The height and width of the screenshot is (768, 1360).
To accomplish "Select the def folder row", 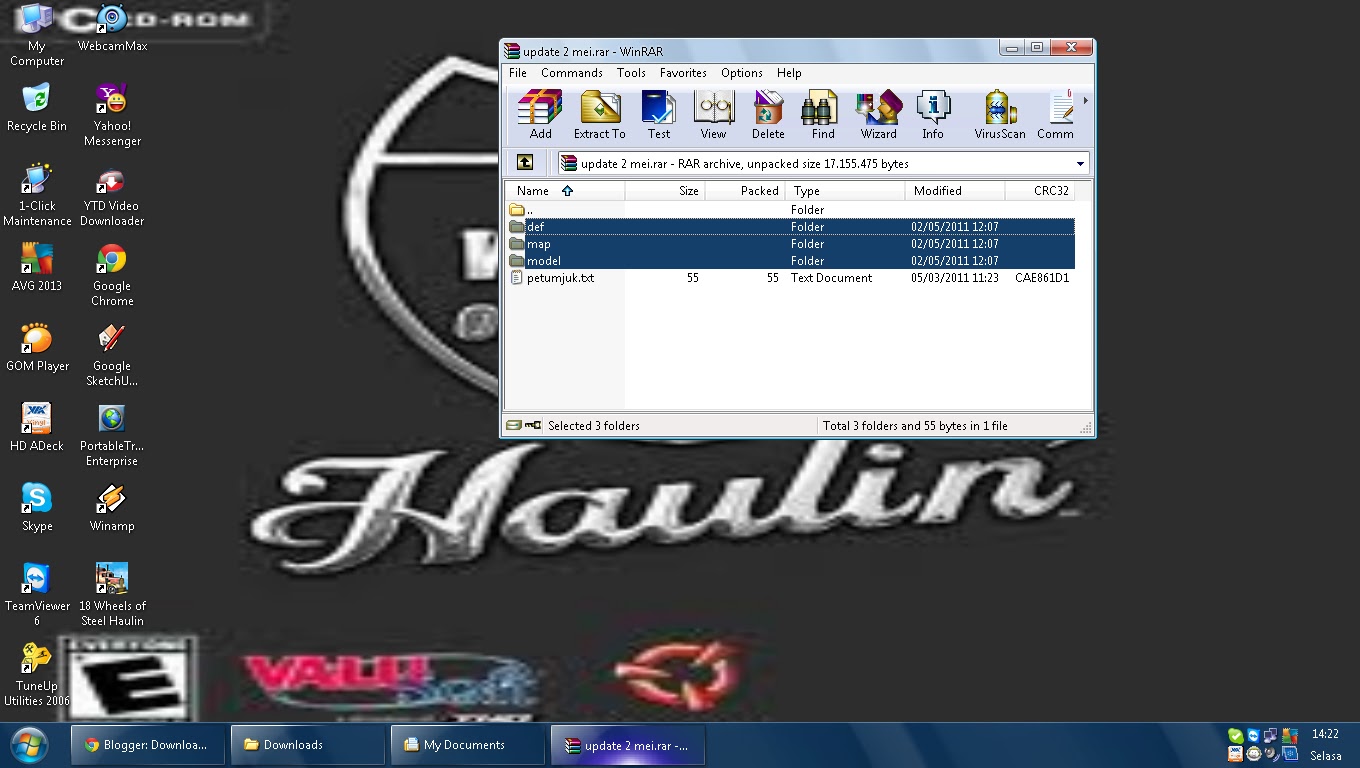I will (790, 227).
